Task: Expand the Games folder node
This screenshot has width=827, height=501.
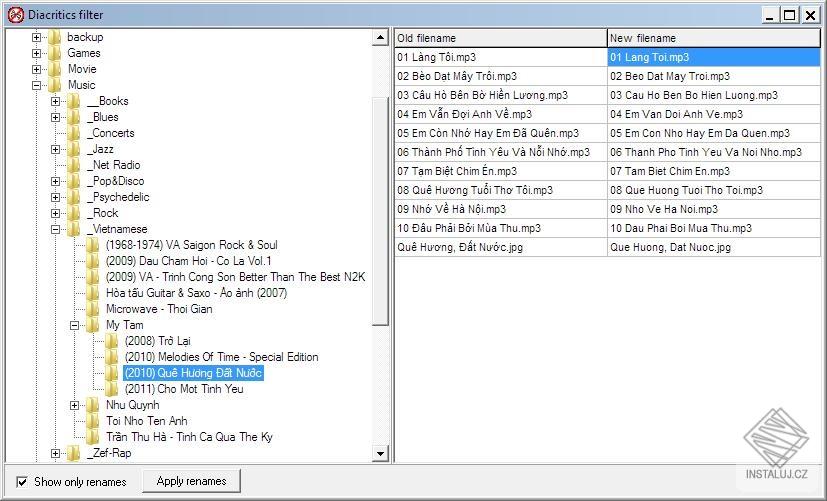Action: (36, 53)
